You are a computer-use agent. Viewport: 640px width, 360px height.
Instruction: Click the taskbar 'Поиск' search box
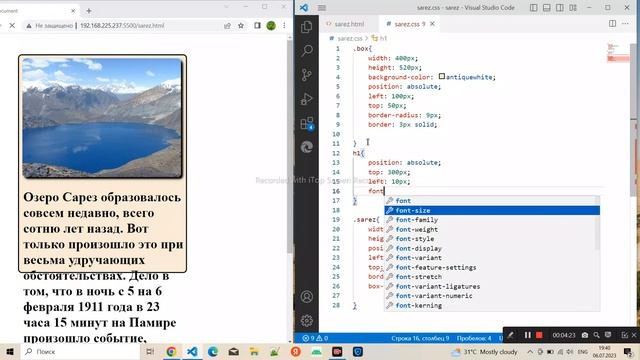pyautogui.click(x=81, y=351)
